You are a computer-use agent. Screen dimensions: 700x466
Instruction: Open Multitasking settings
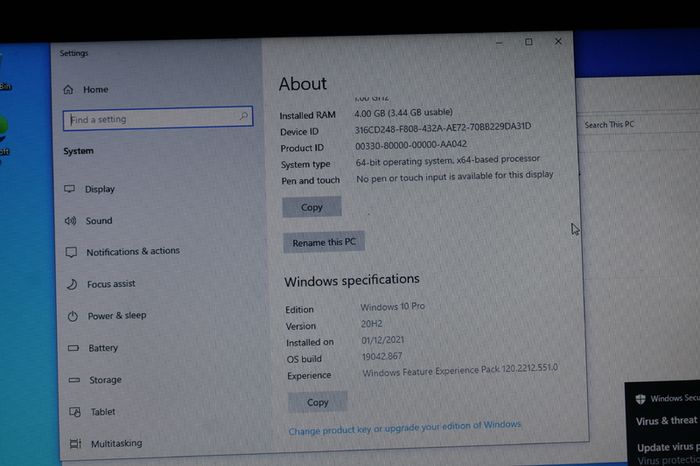coord(117,443)
